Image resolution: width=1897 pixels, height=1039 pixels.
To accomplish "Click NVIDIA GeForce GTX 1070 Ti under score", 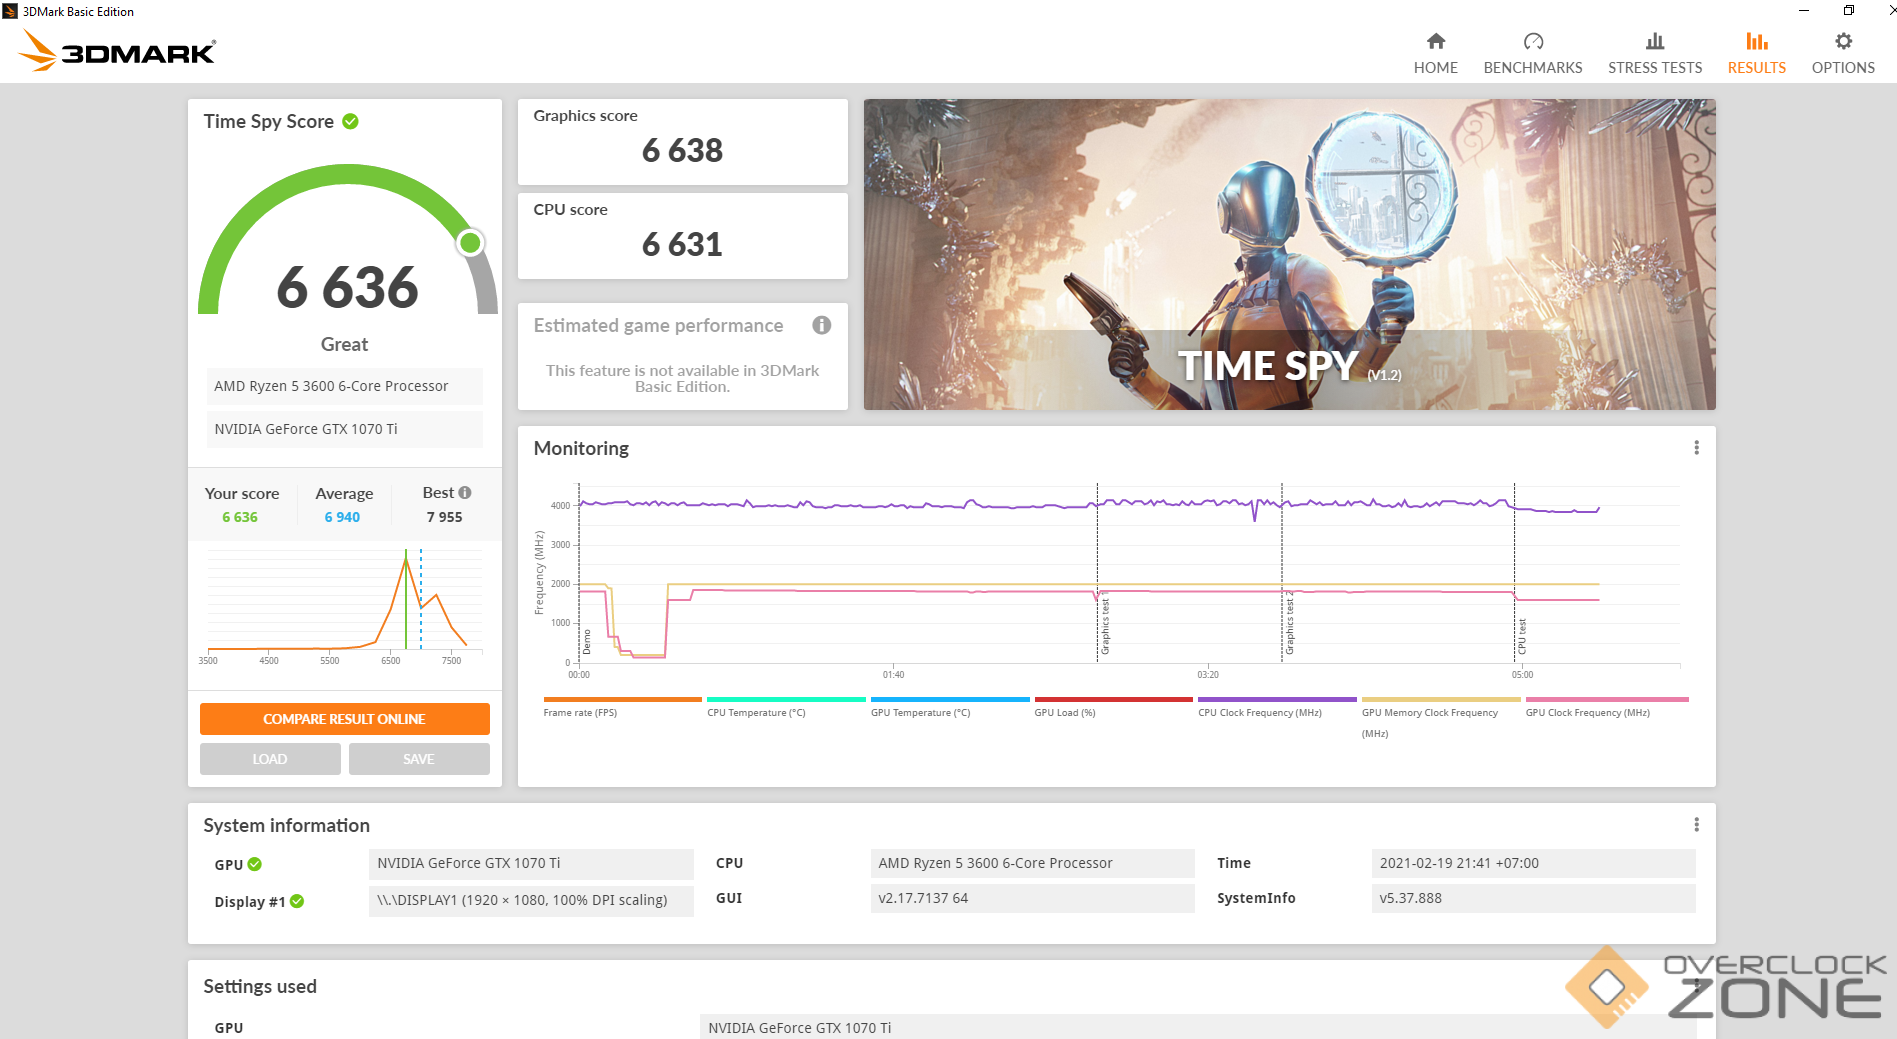I will pyautogui.click(x=344, y=429).
